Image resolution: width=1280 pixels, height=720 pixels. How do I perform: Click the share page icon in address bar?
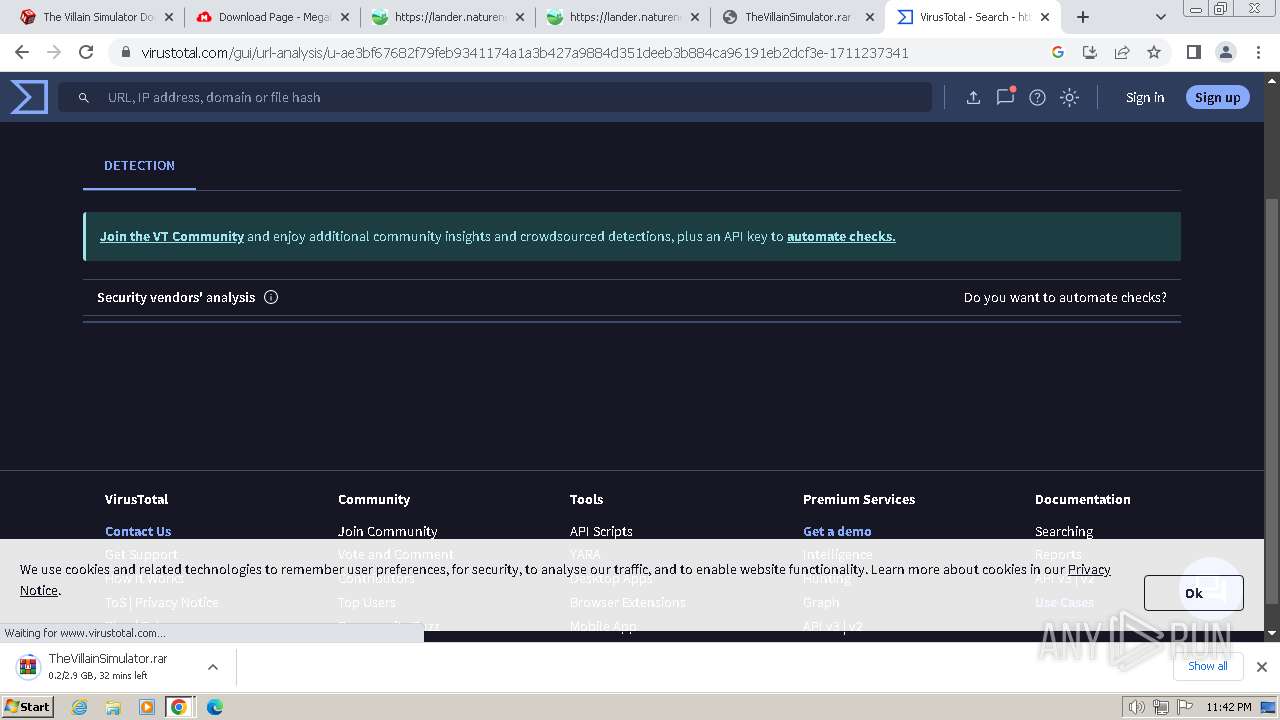pyautogui.click(x=1122, y=52)
